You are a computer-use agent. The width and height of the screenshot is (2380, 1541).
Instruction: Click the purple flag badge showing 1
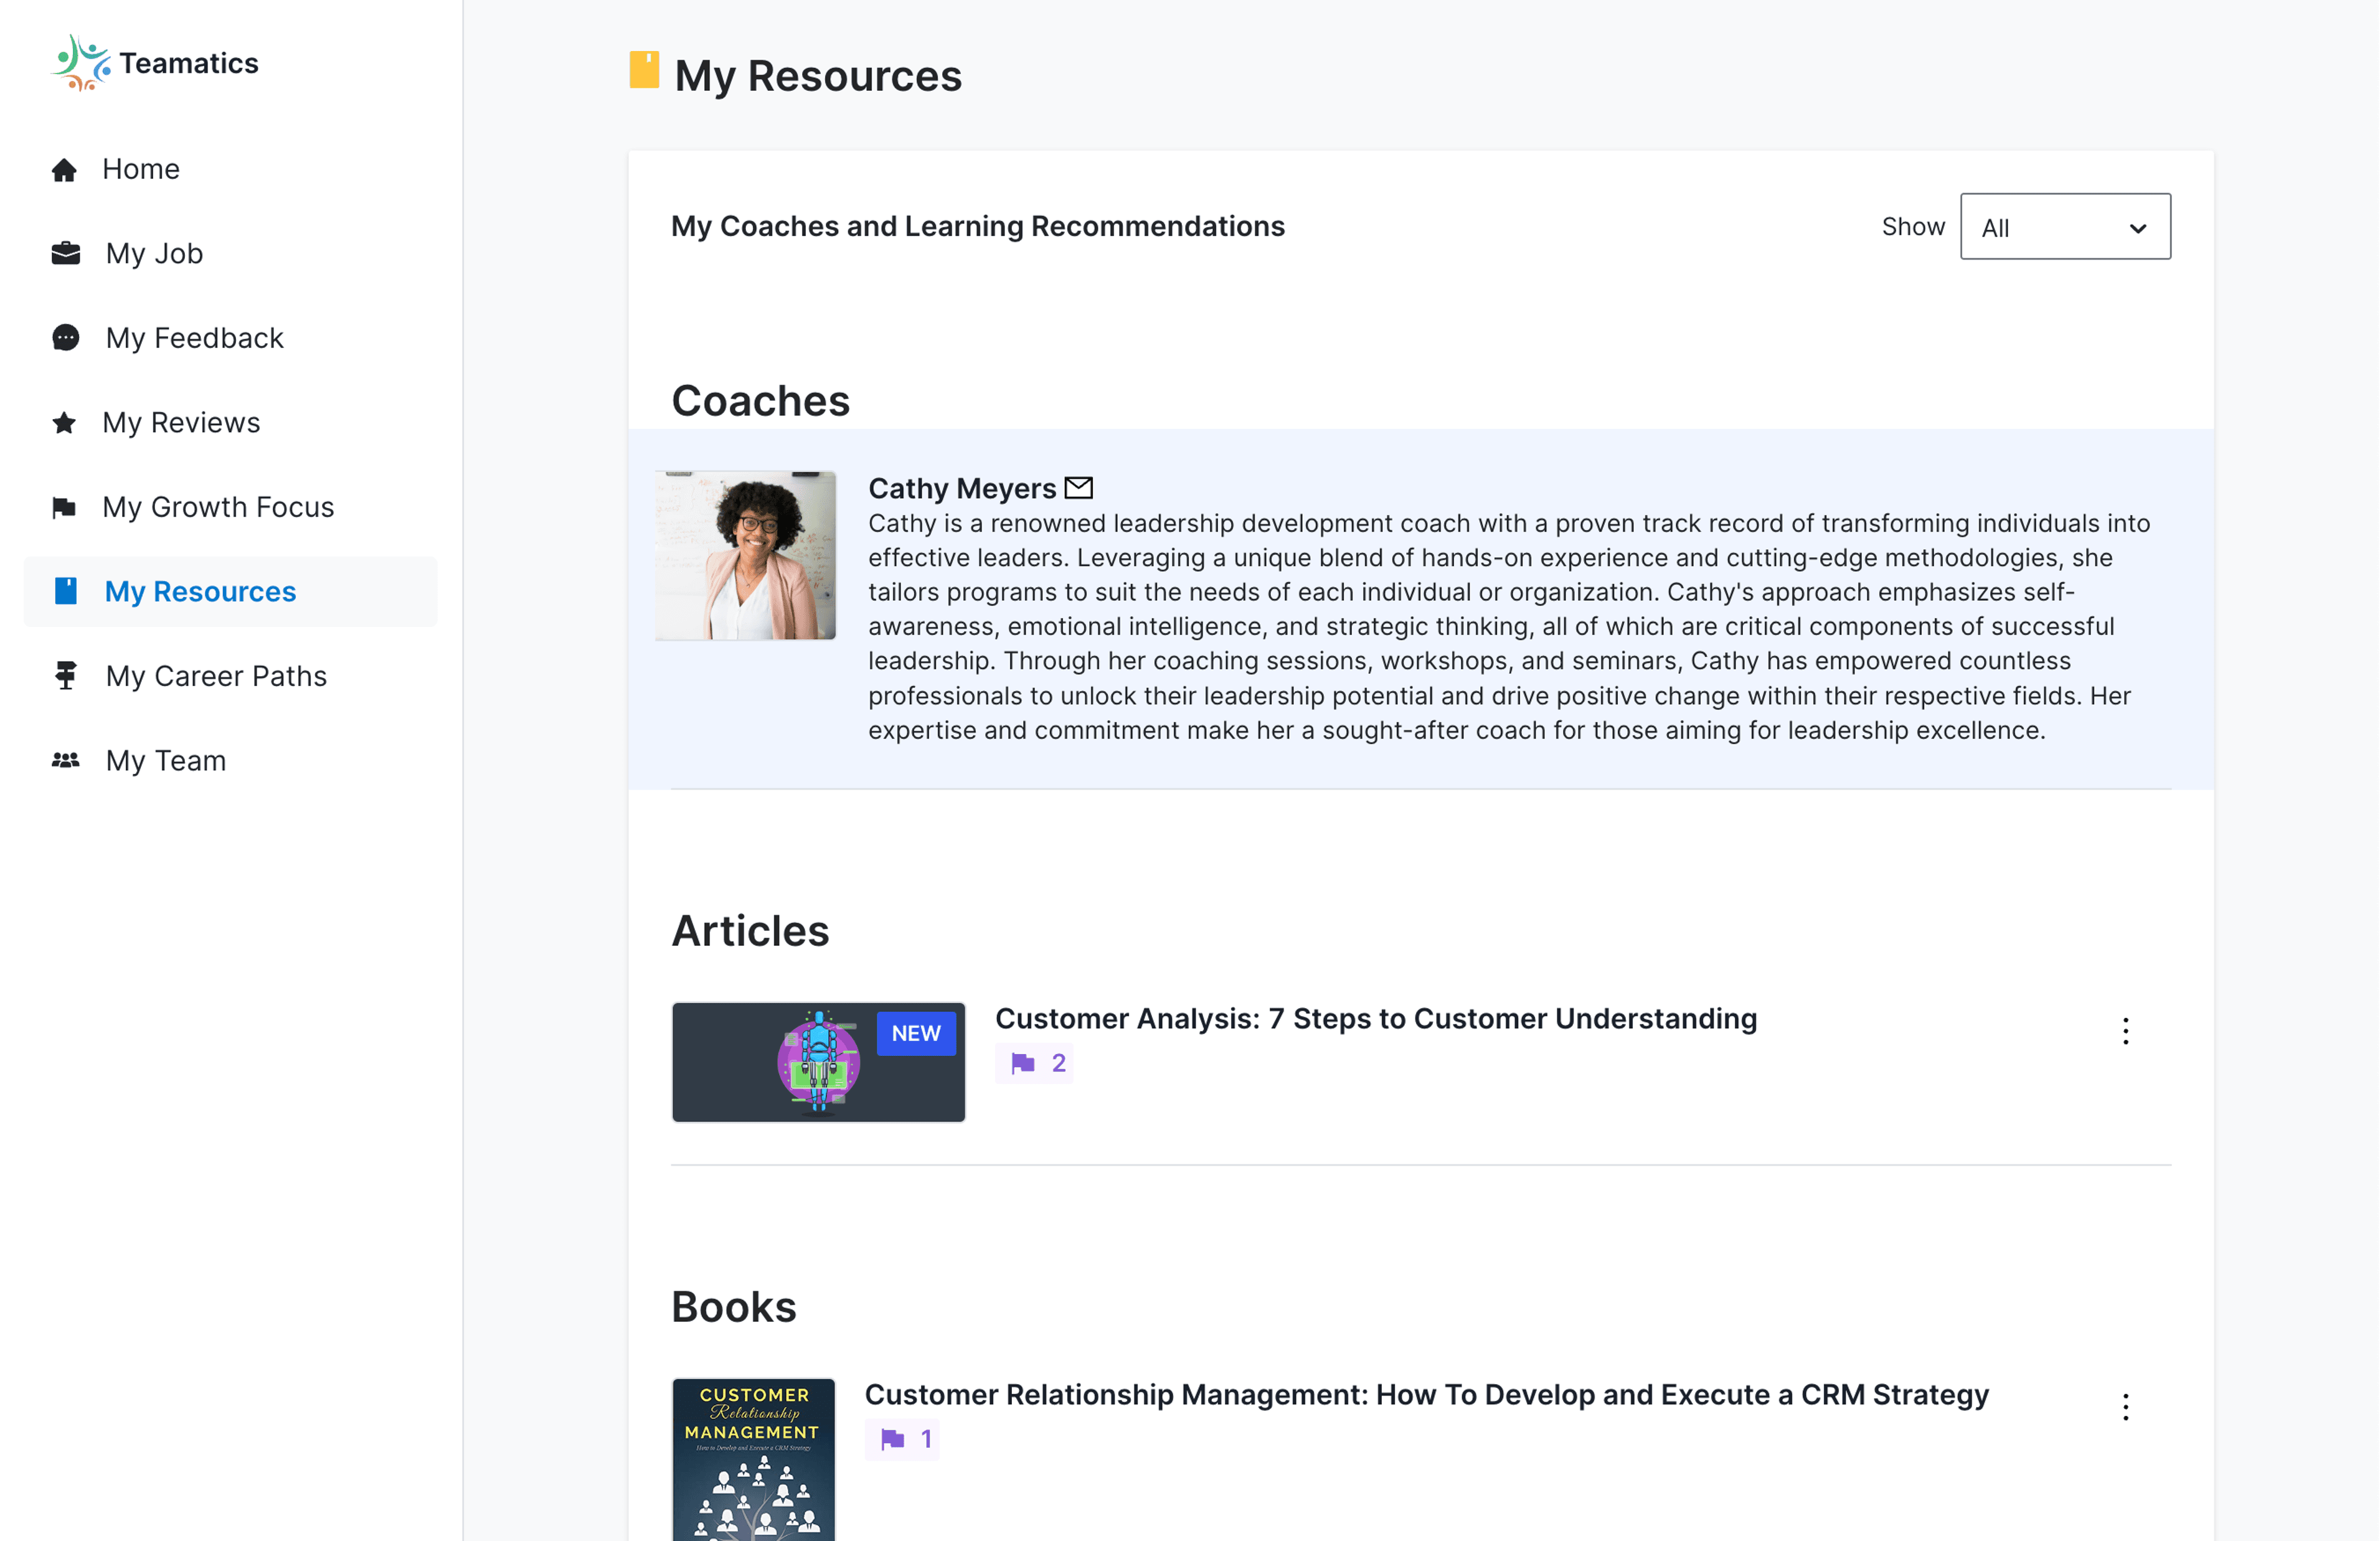click(x=902, y=1439)
